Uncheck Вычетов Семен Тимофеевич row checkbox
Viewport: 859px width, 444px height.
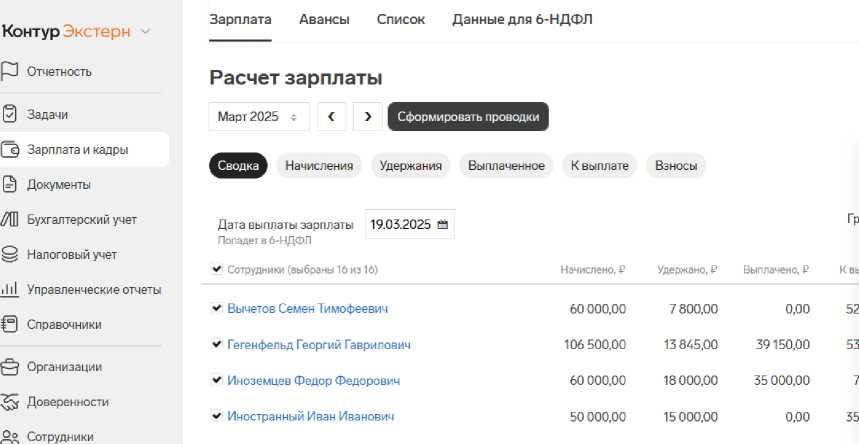(x=217, y=309)
